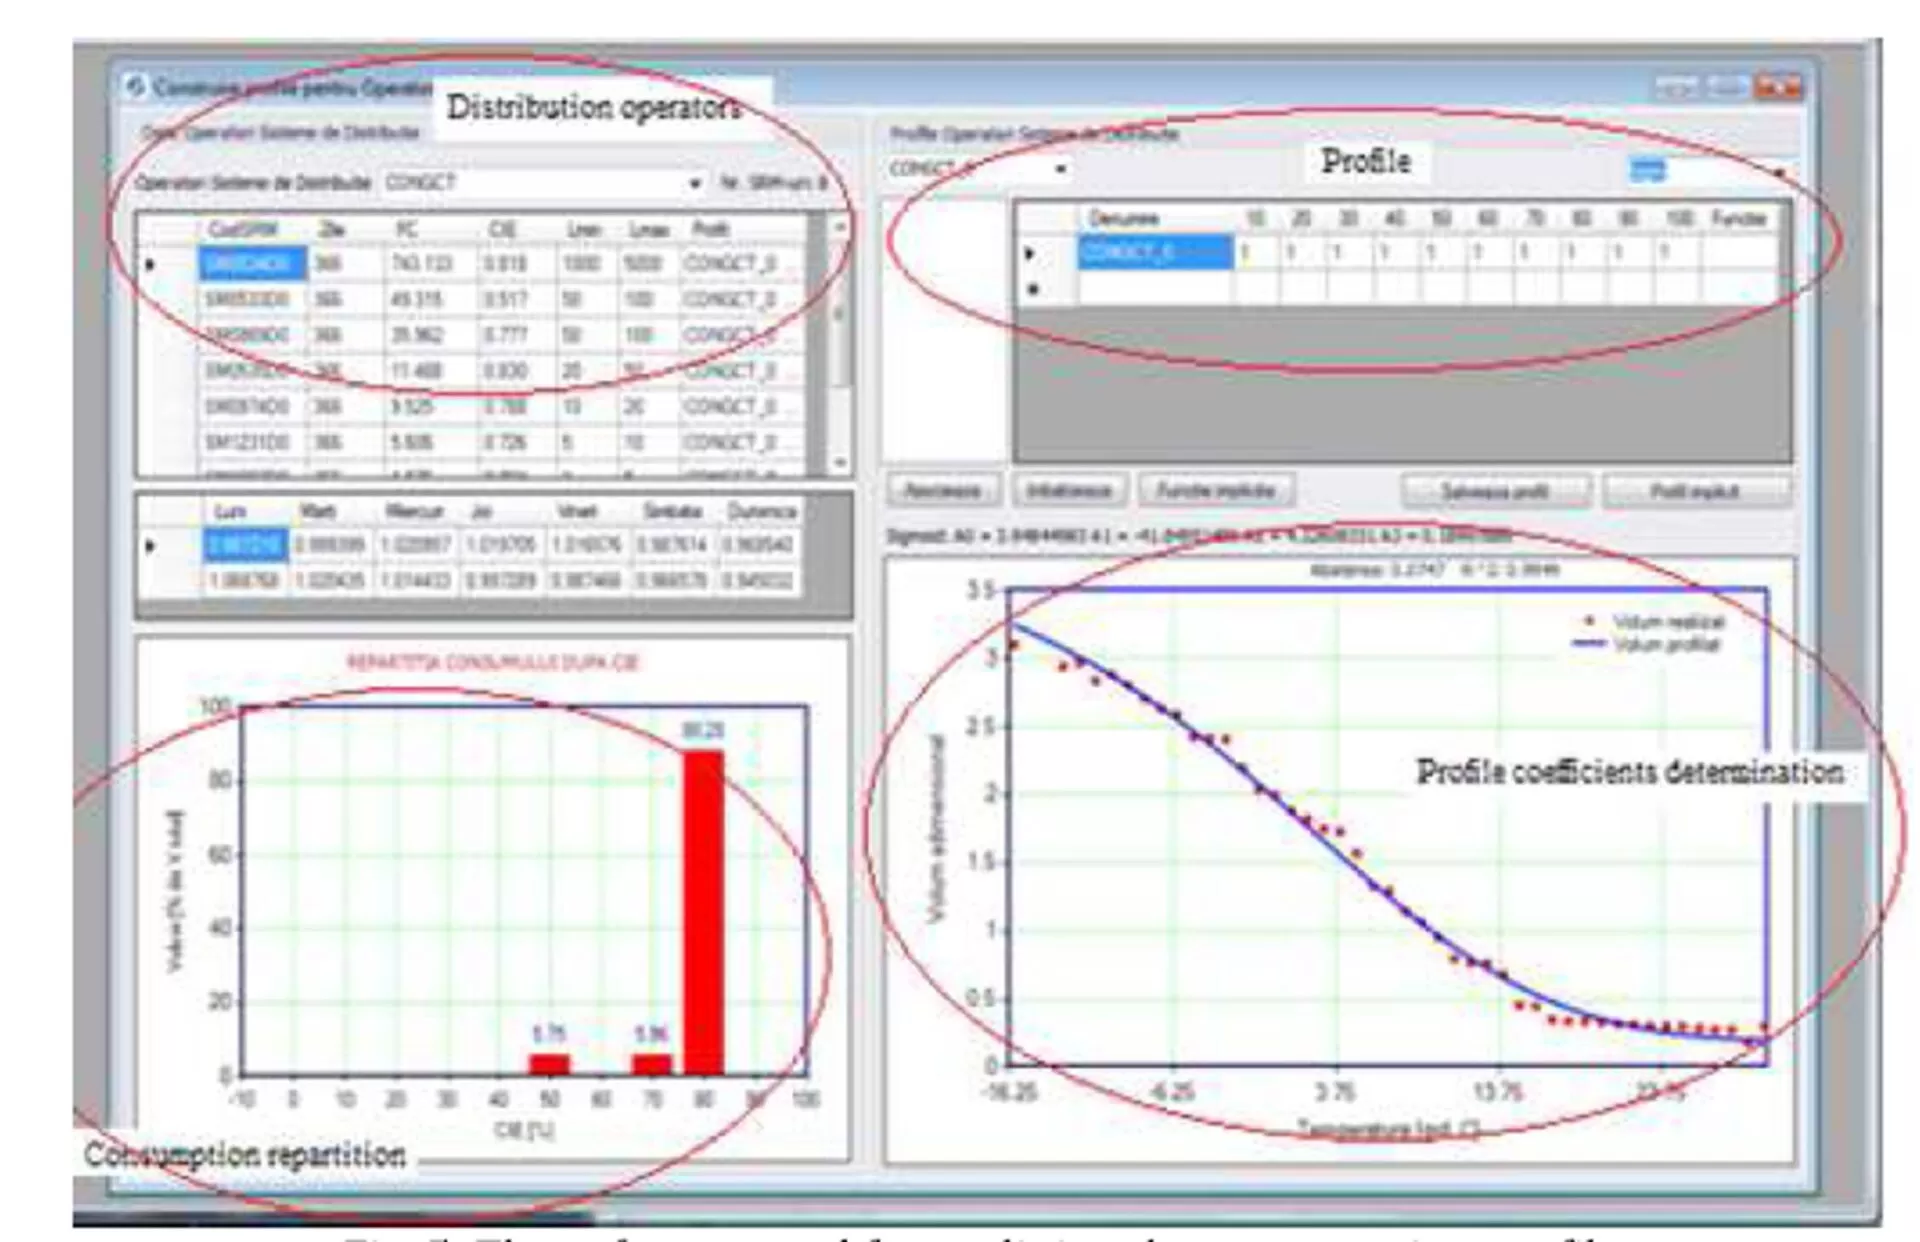Click the Denumire column header in profile grid
The width and height of the screenshot is (1920, 1242).
pos(1124,218)
